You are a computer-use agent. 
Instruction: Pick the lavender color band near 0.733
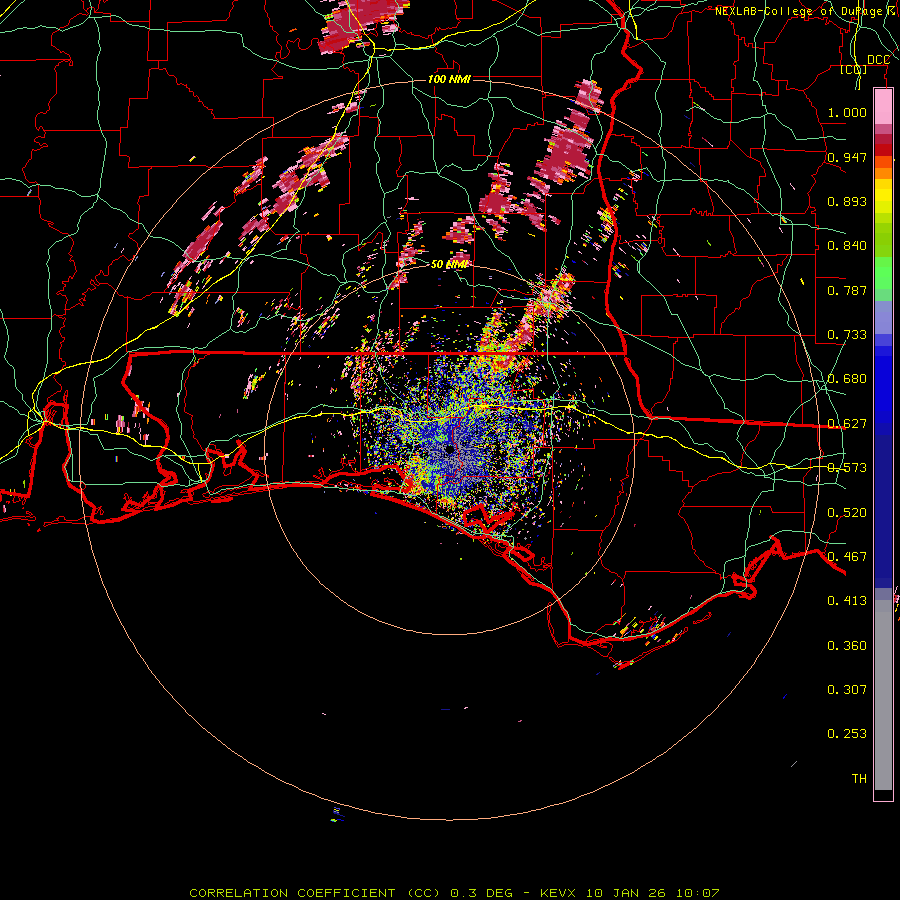pyautogui.click(x=883, y=317)
